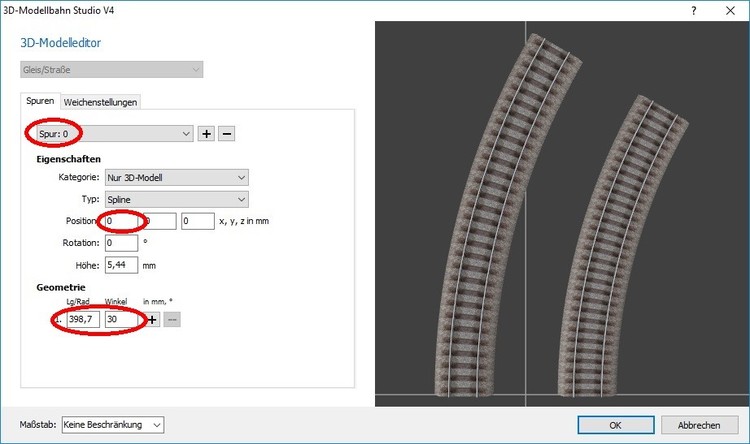
Task: Open the Kategorie dropdown showing Nur 3D-Modell
Action: 176,178
